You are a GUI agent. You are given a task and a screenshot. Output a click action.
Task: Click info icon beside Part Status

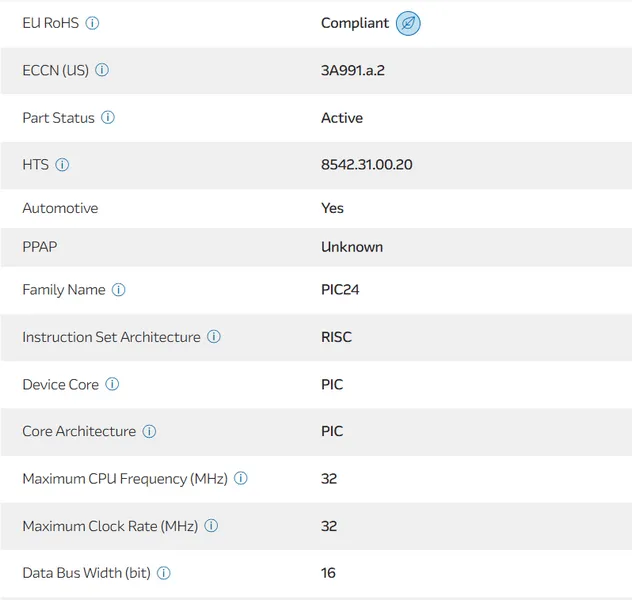108,117
